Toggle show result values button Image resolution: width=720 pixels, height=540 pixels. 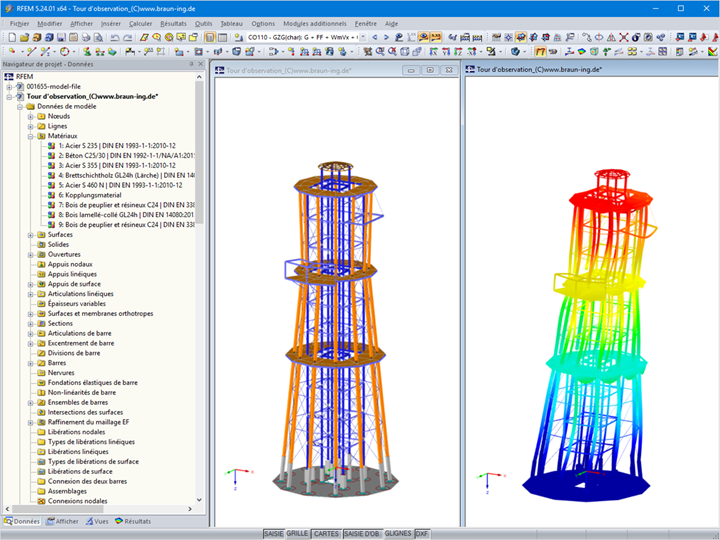point(435,37)
